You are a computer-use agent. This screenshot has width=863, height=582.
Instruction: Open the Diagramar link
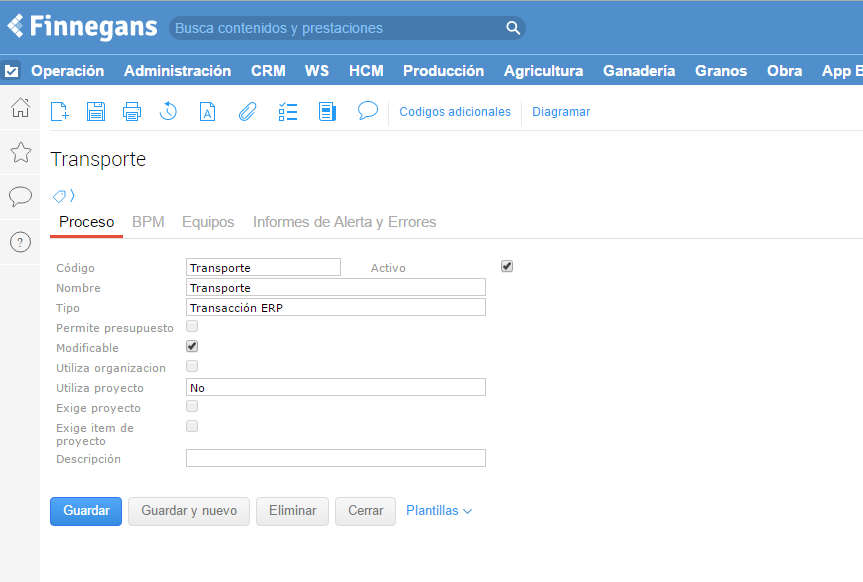pos(561,112)
